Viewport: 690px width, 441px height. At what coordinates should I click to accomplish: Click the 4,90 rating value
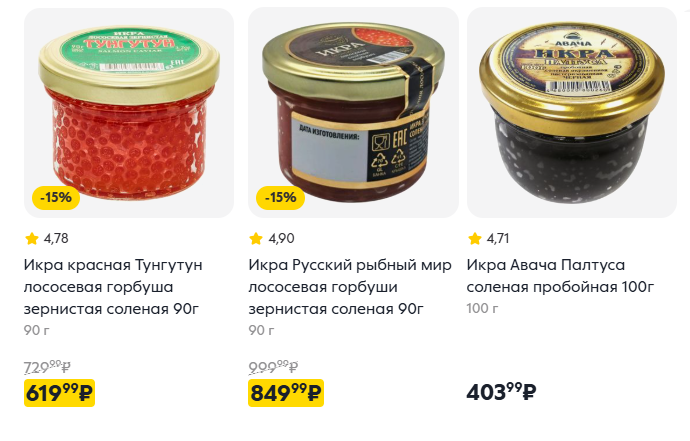point(281,239)
